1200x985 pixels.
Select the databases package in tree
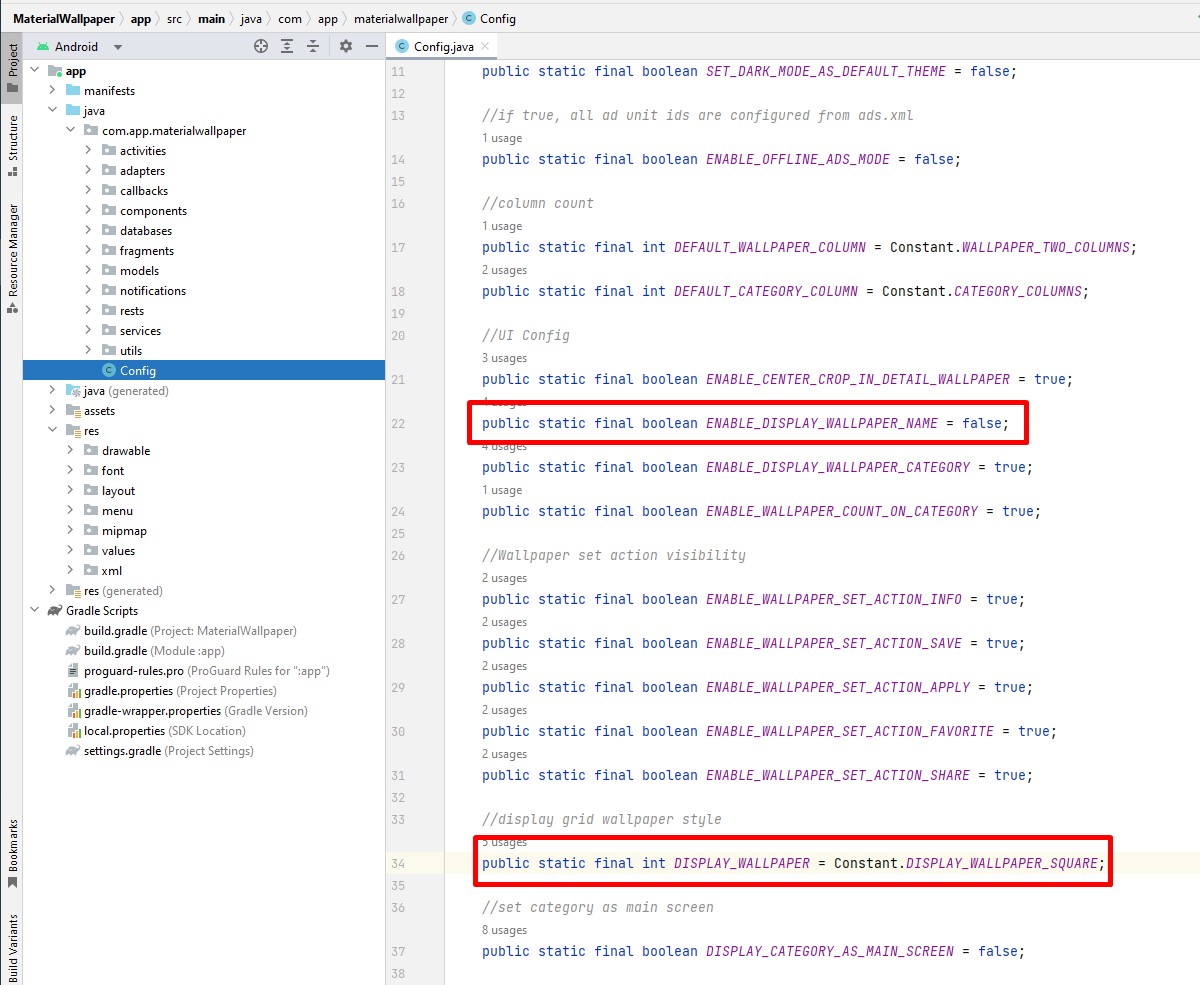tap(146, 231)
